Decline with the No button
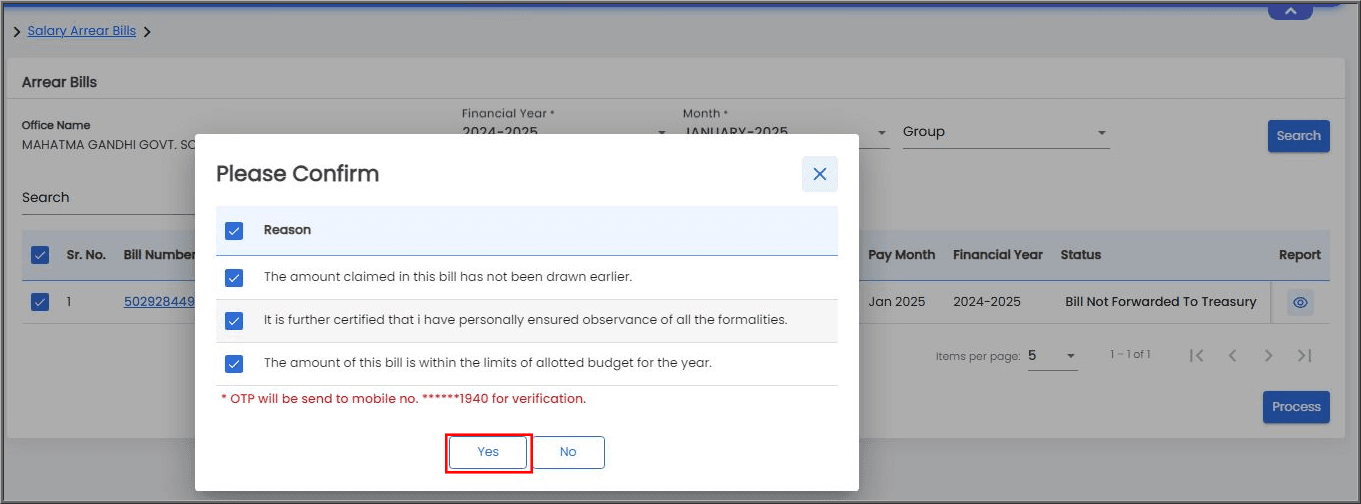1361x504 pixels. [x=568, y=452]
